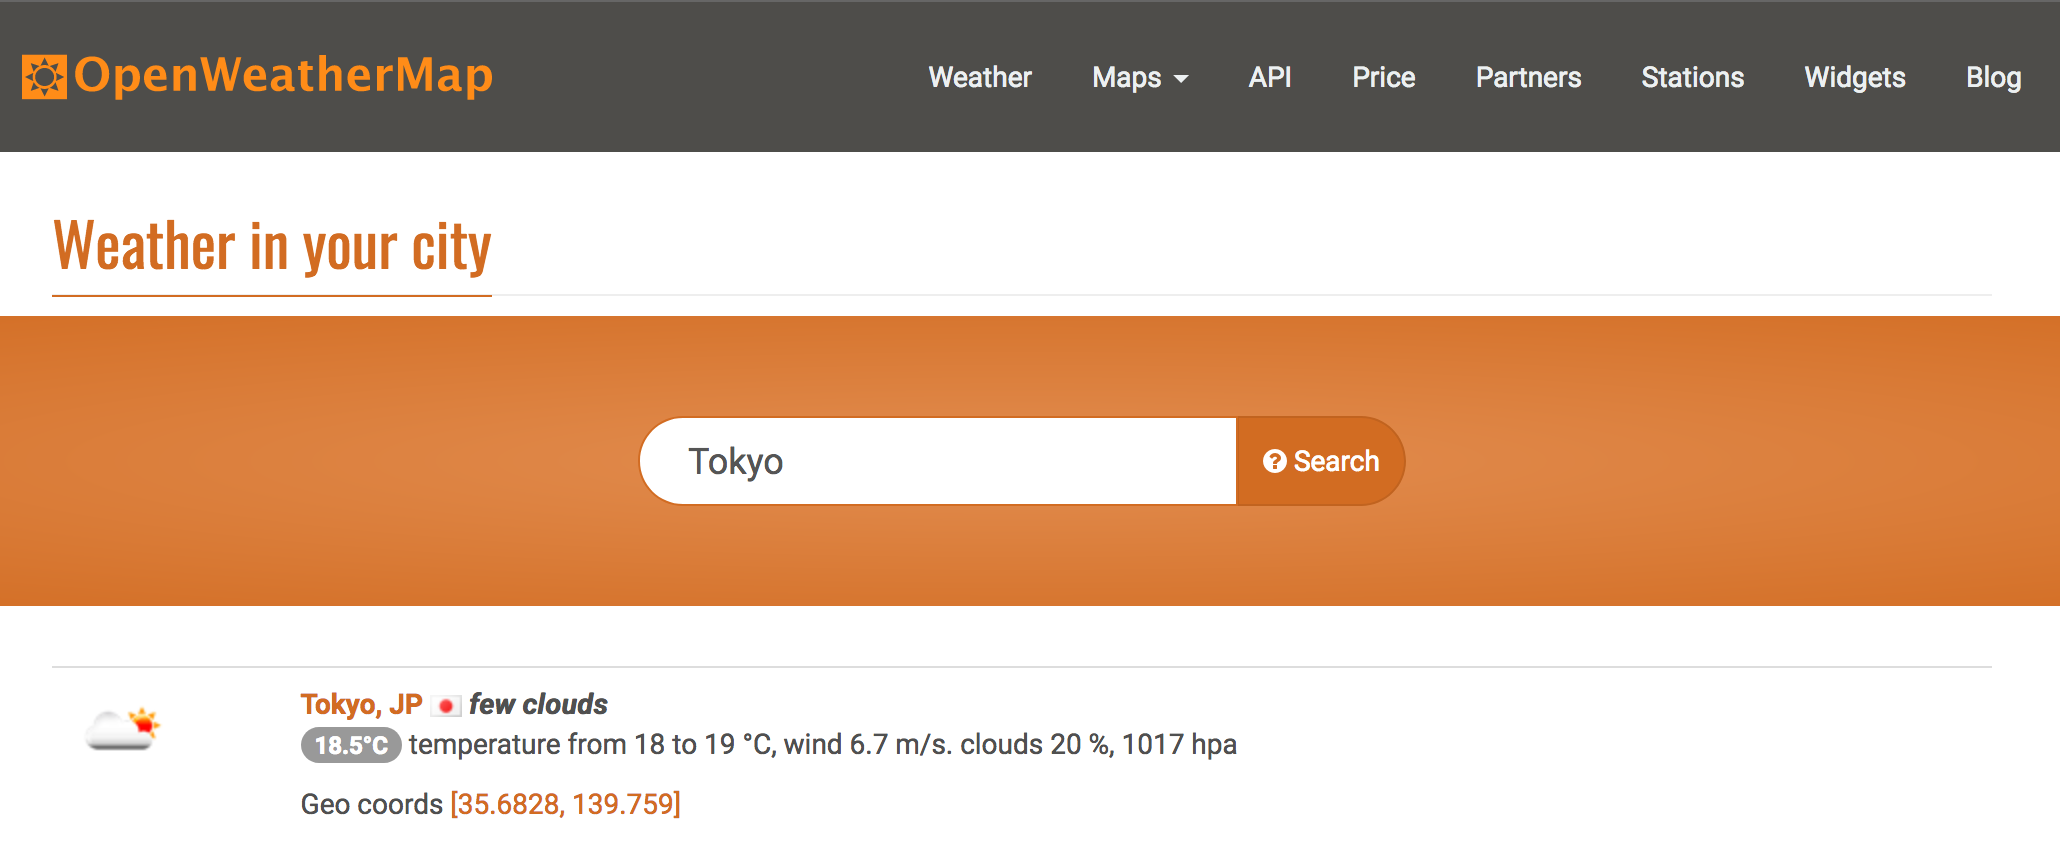Image resolution: width=2060 pixels, height=856 pixels.
Task: Click the OpenWeatherMap brand name link
Action: coord(284,76)
